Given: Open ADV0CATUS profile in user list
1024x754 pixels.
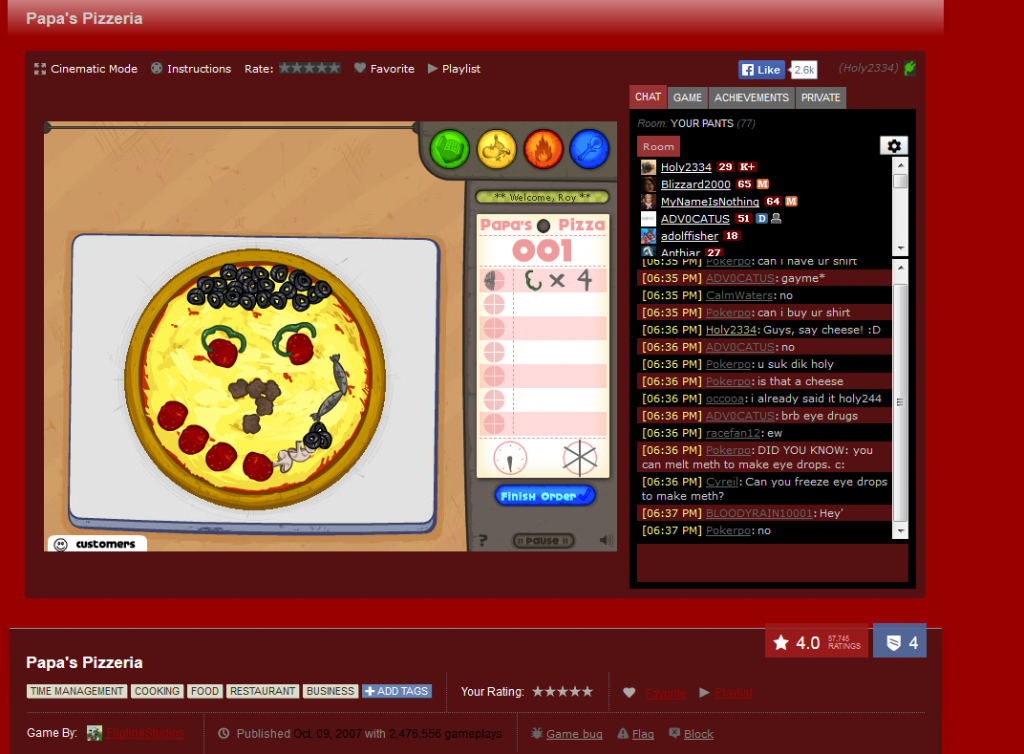Looking at the screenshot, I should (x=695, y=219).
